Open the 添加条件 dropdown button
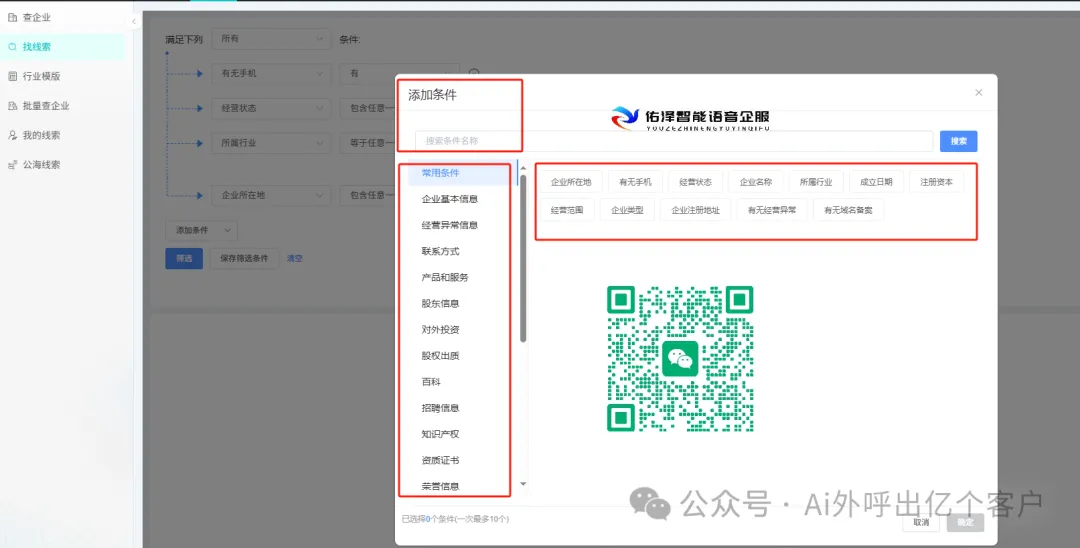This screenshot has height=548, width=1080. coord(201,230)
